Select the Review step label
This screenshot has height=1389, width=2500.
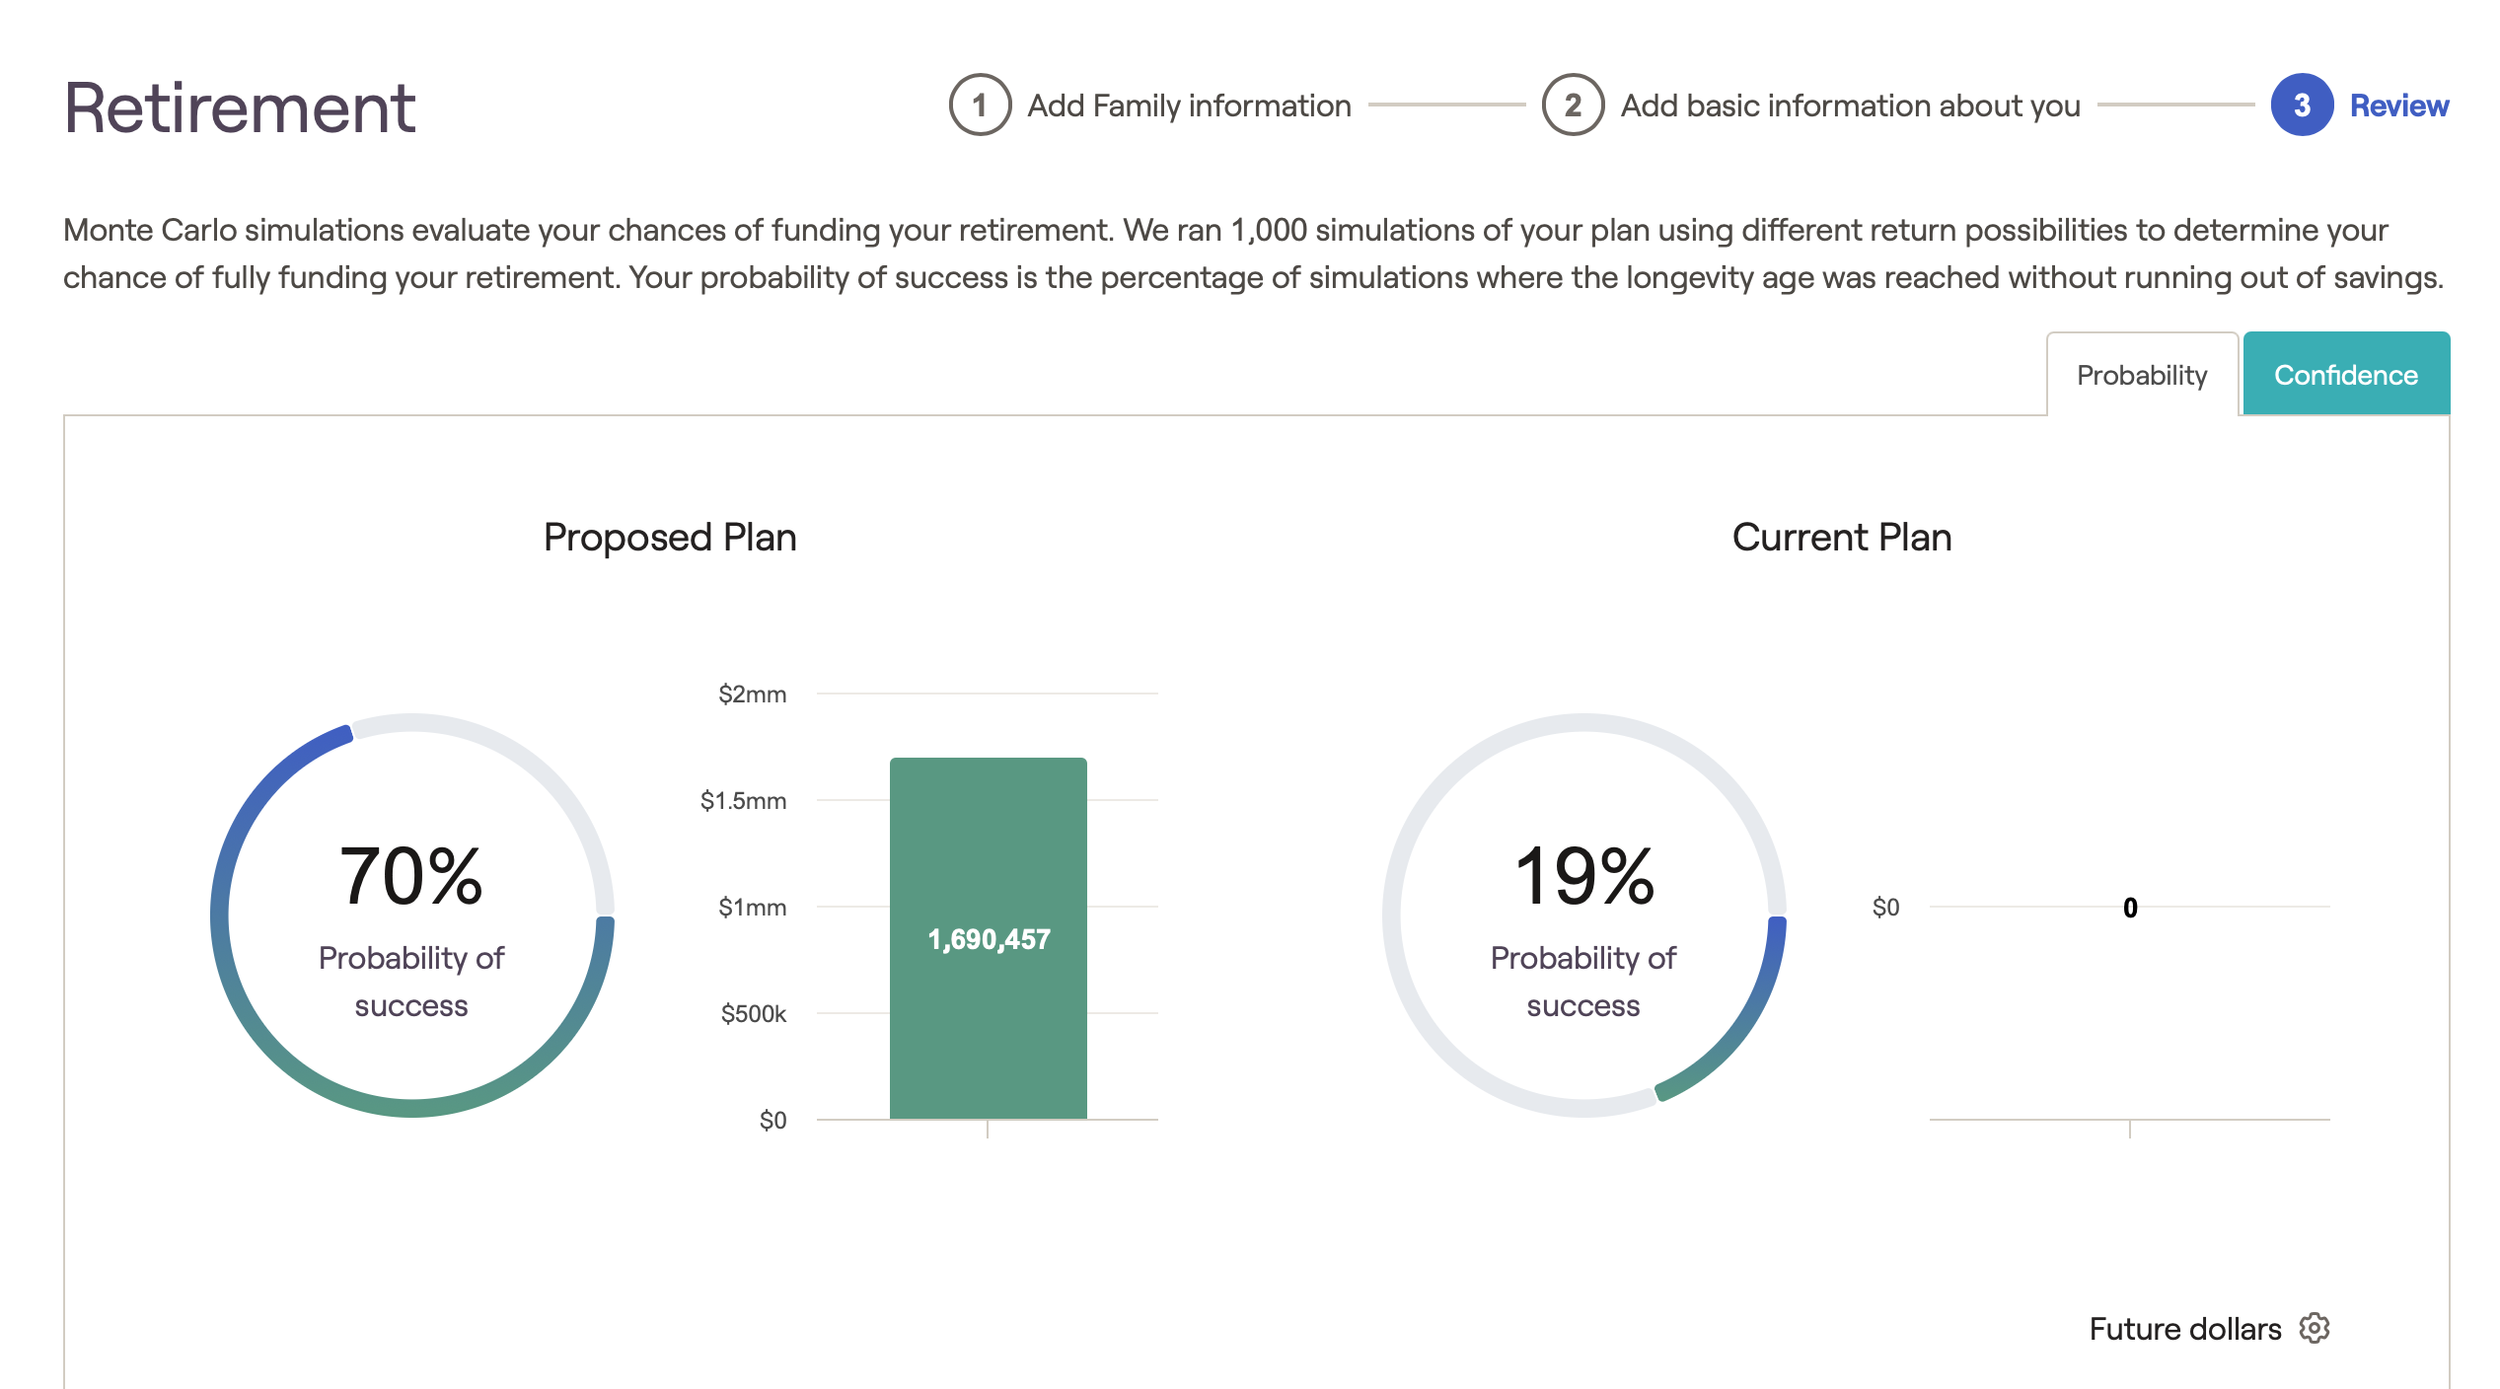(2399, 106)
